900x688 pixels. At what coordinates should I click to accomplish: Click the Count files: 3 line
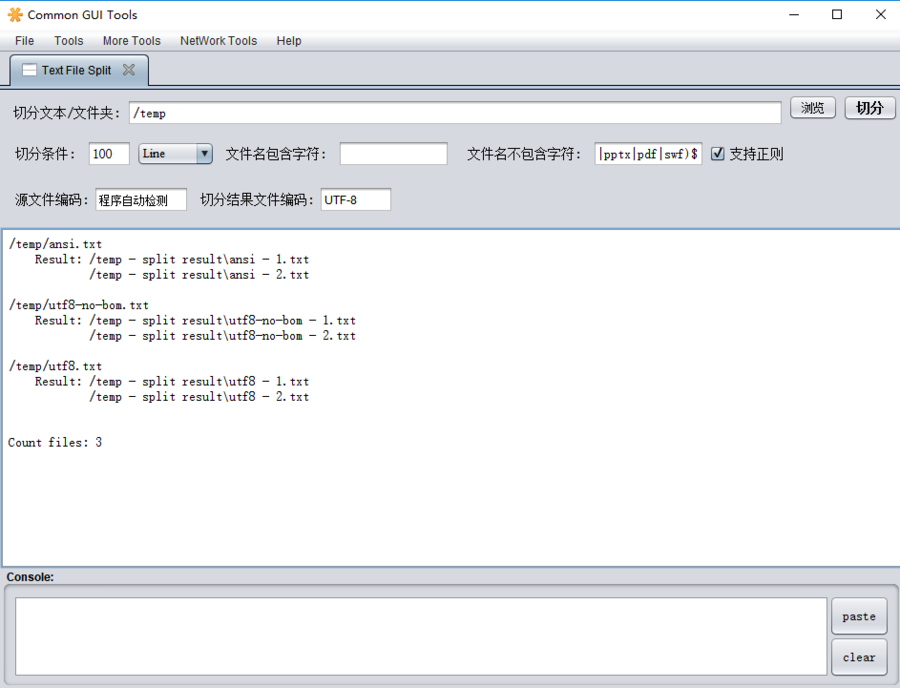55,442
